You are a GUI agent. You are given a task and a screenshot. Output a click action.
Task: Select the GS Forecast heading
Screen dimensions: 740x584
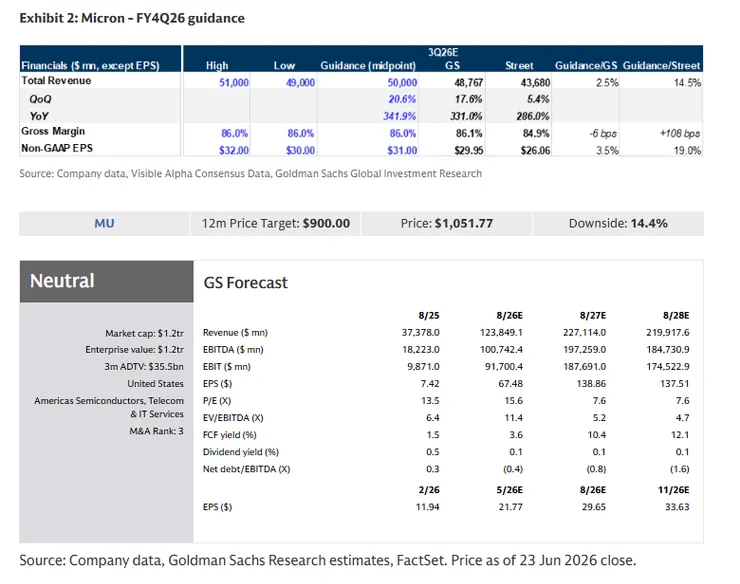coord(245,283)
